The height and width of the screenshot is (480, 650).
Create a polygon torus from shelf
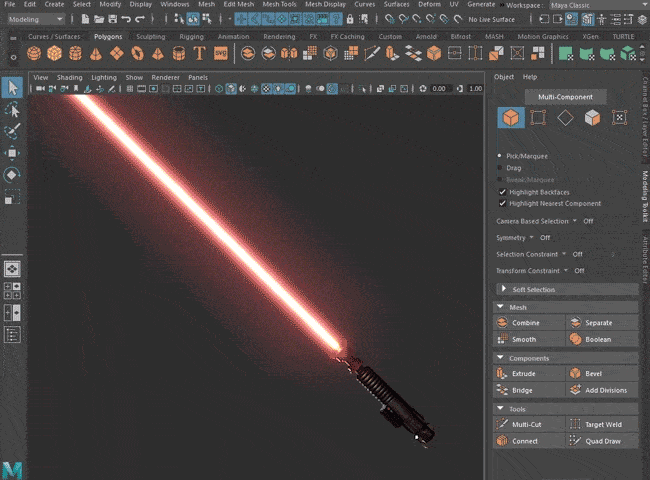137,54
